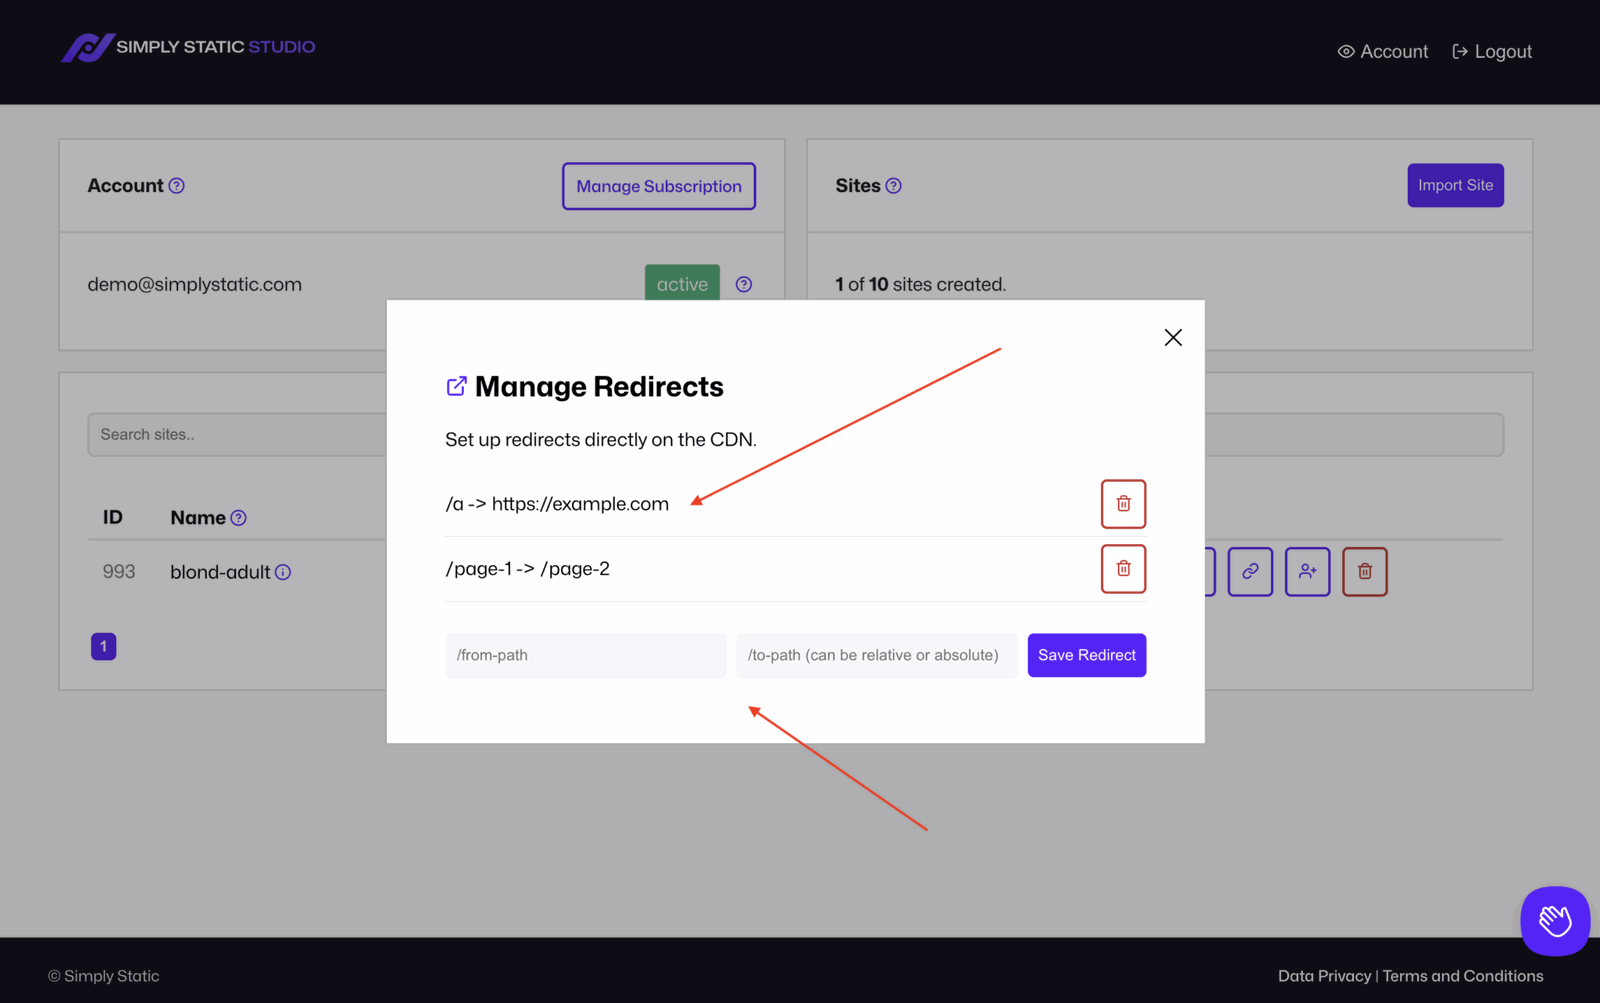Click the Manage Subscription button
The width and height of the screenshot is (1600, 1003).
tap(658, 186)
